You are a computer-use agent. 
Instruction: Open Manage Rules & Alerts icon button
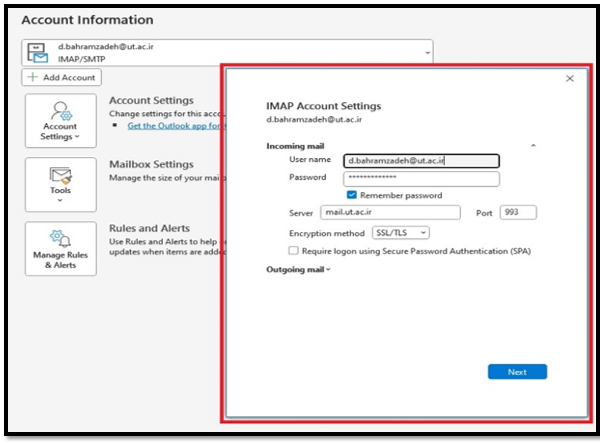60,249
